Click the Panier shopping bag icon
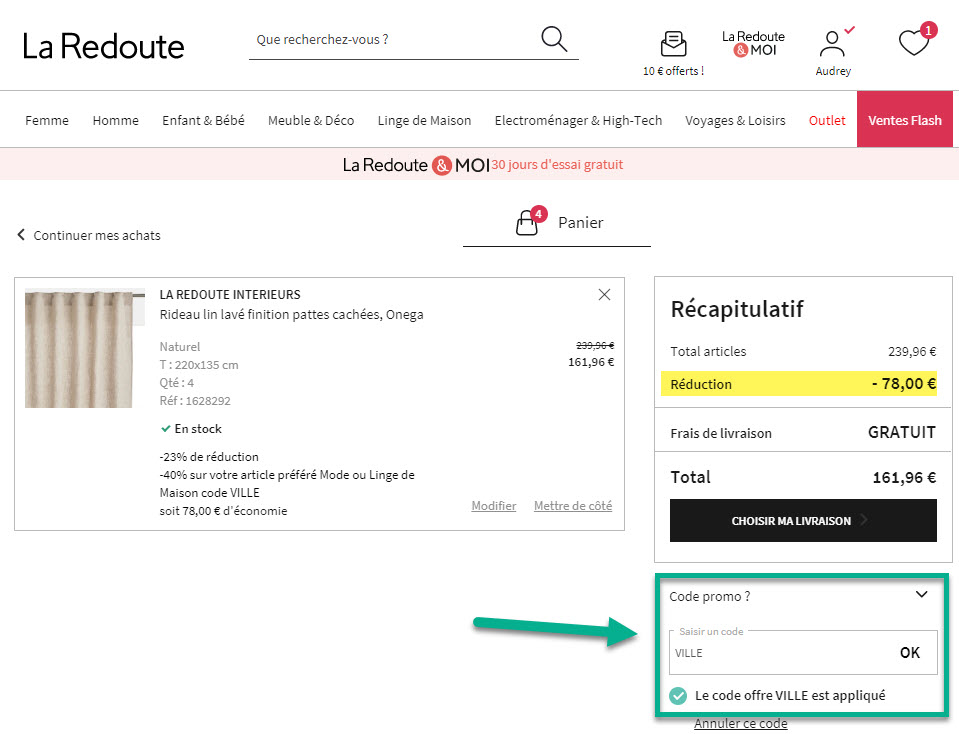Image resolution: width=959 pixels, height=734 pixels. click(x=527, y=223)
